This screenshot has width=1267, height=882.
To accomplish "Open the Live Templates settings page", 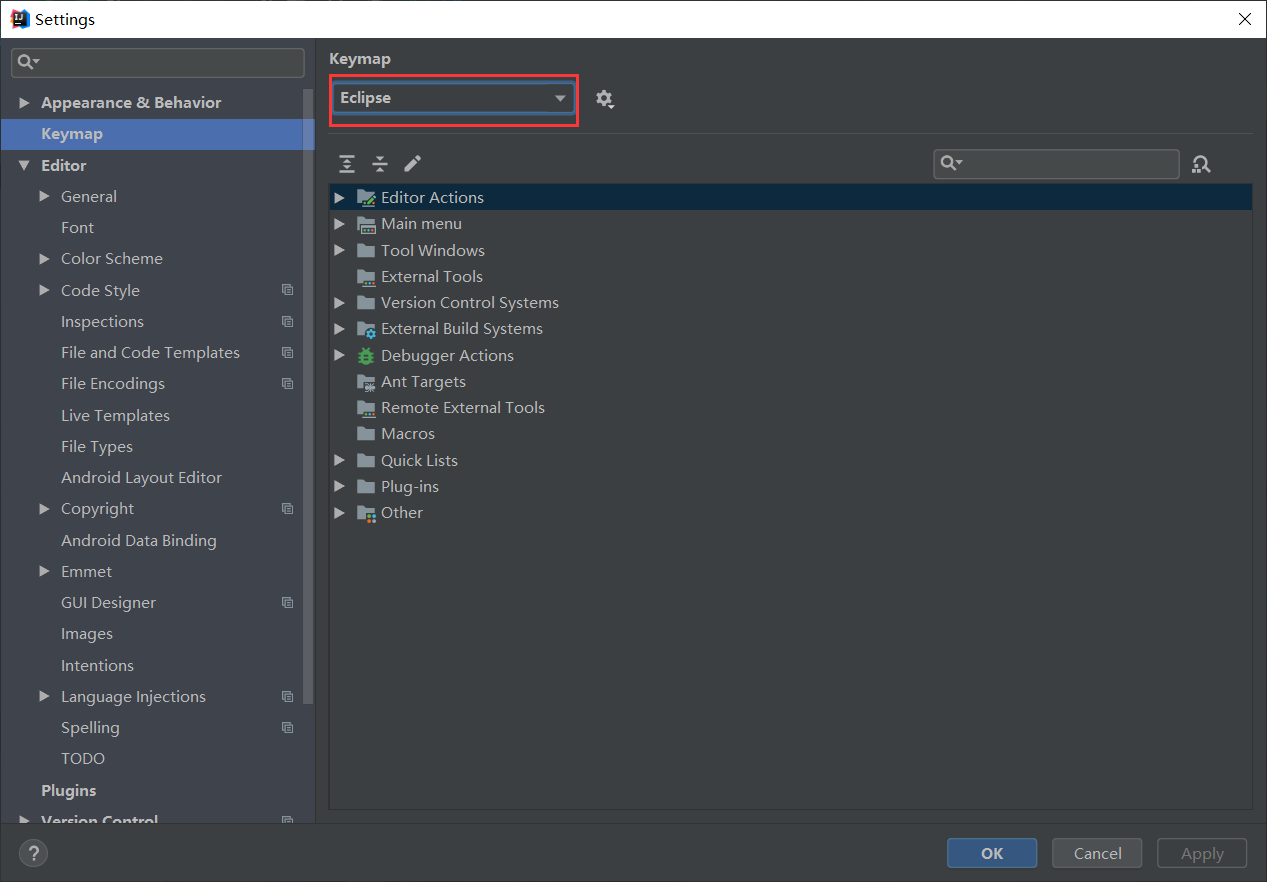I will click(115, 416).
